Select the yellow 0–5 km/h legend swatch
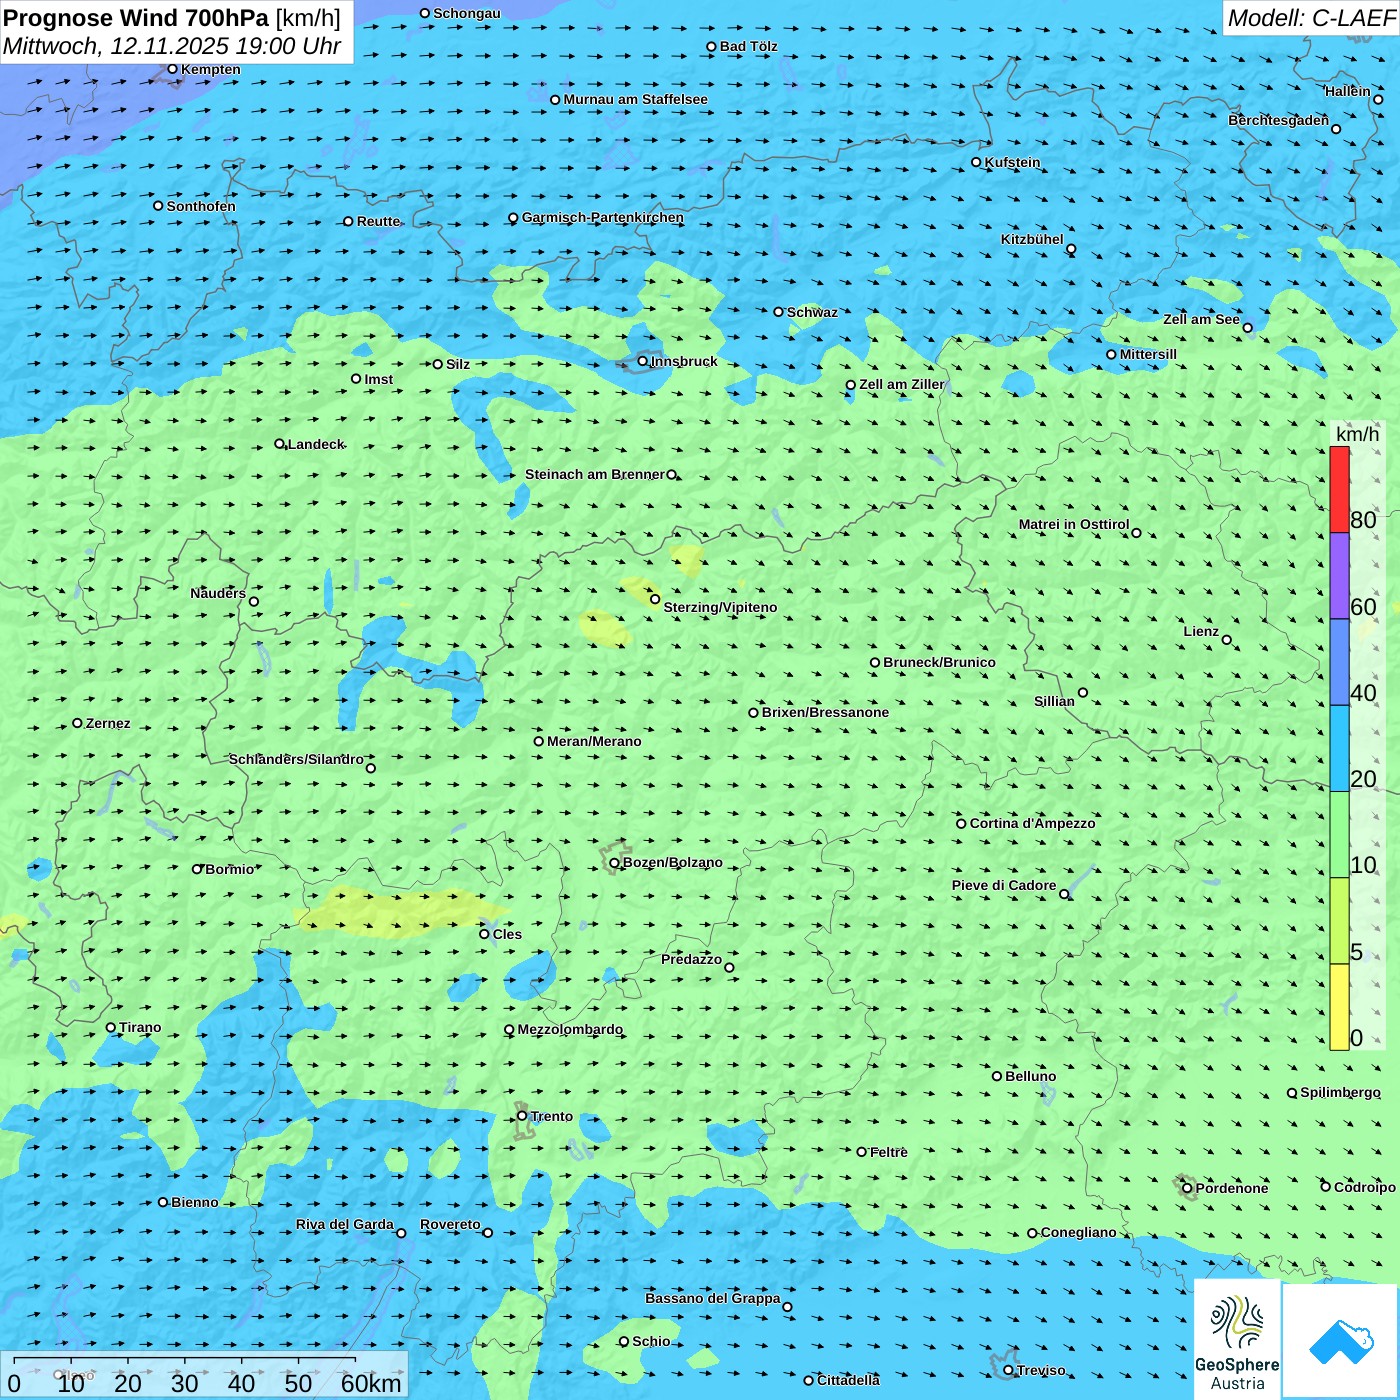The height and width of the screenshot is (1400, 1400). point(1339,1006)
